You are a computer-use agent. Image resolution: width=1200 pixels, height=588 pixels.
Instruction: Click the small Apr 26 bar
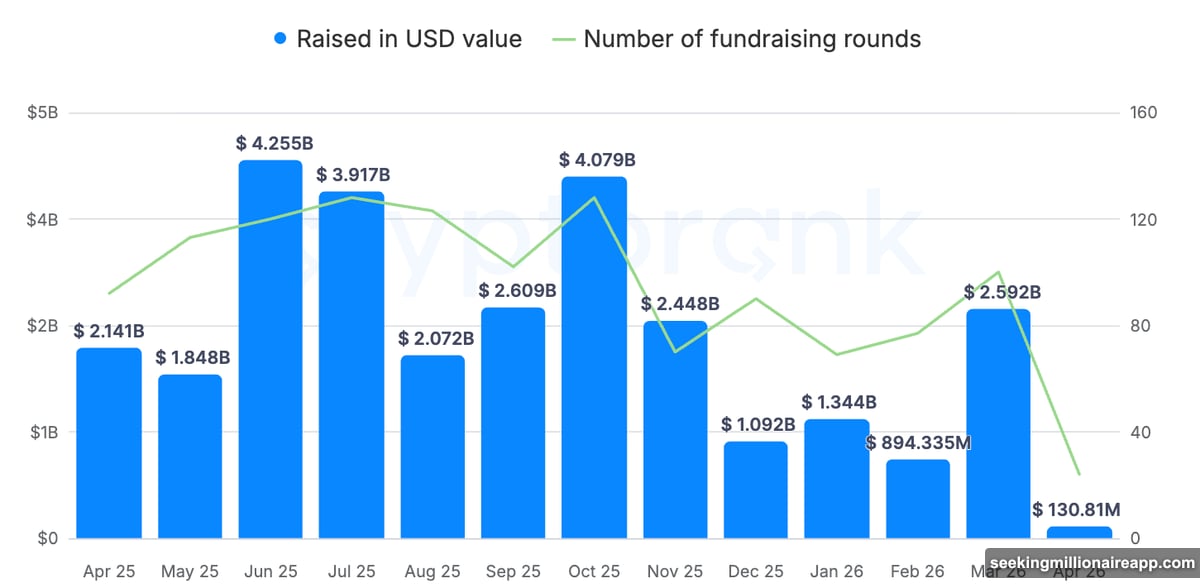coord(1079,532)
